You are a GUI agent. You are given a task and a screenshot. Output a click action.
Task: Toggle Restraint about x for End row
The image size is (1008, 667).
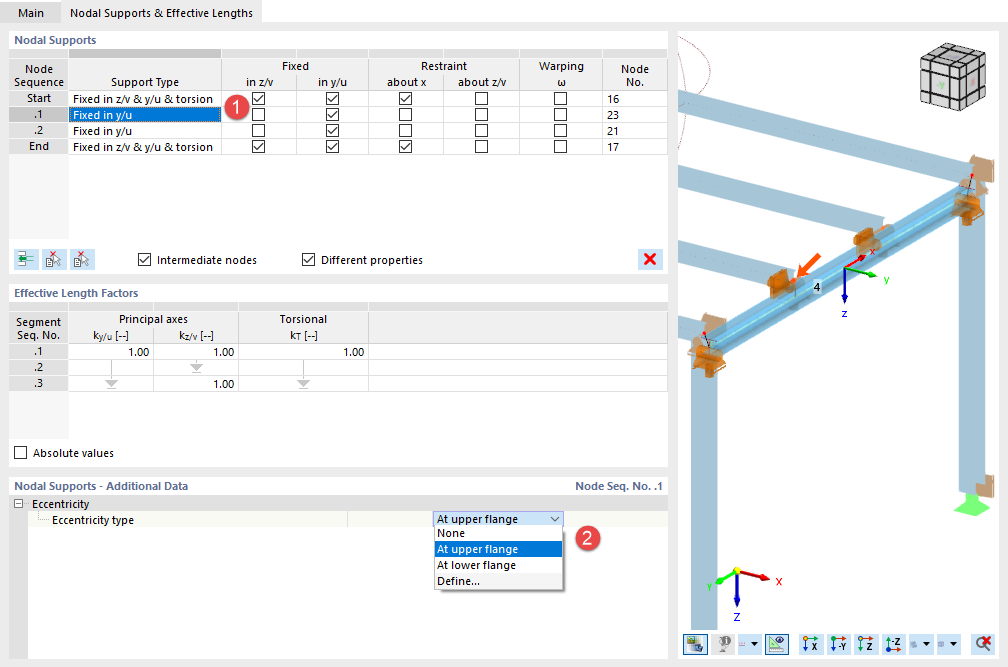pyautogui.click(x=405, y=147)
